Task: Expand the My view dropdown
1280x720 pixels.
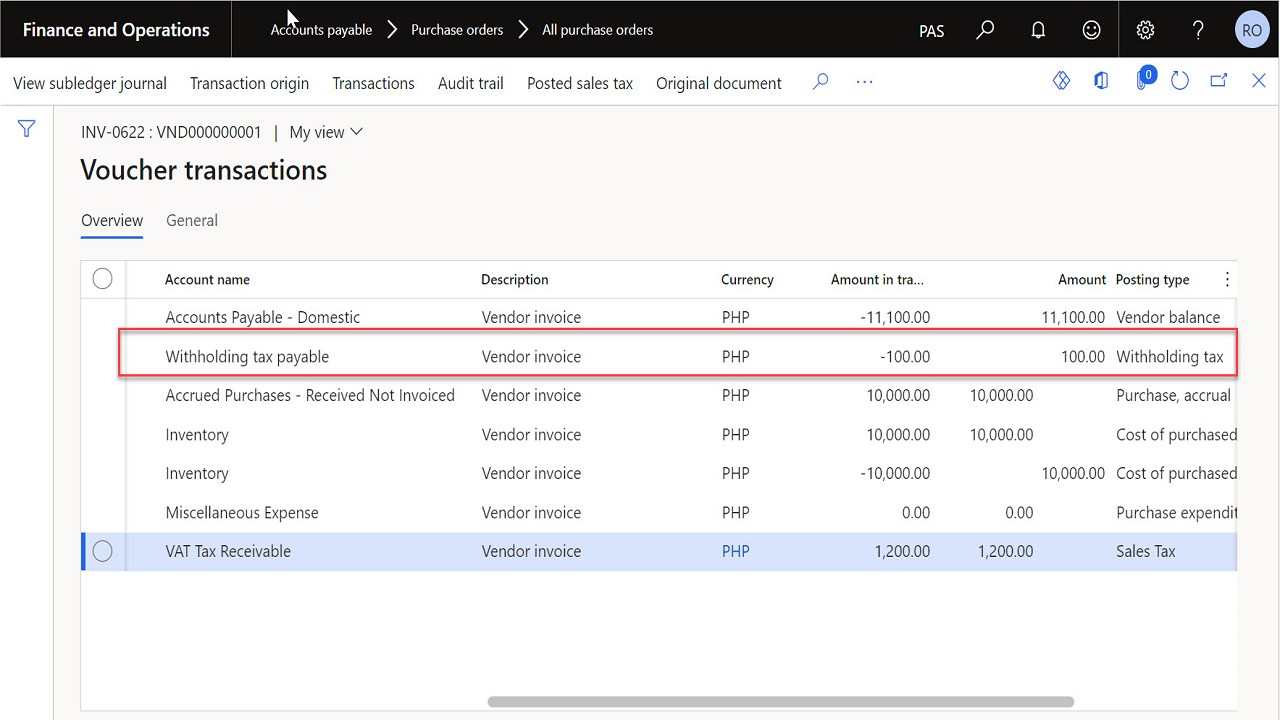Action: point(326,132)
